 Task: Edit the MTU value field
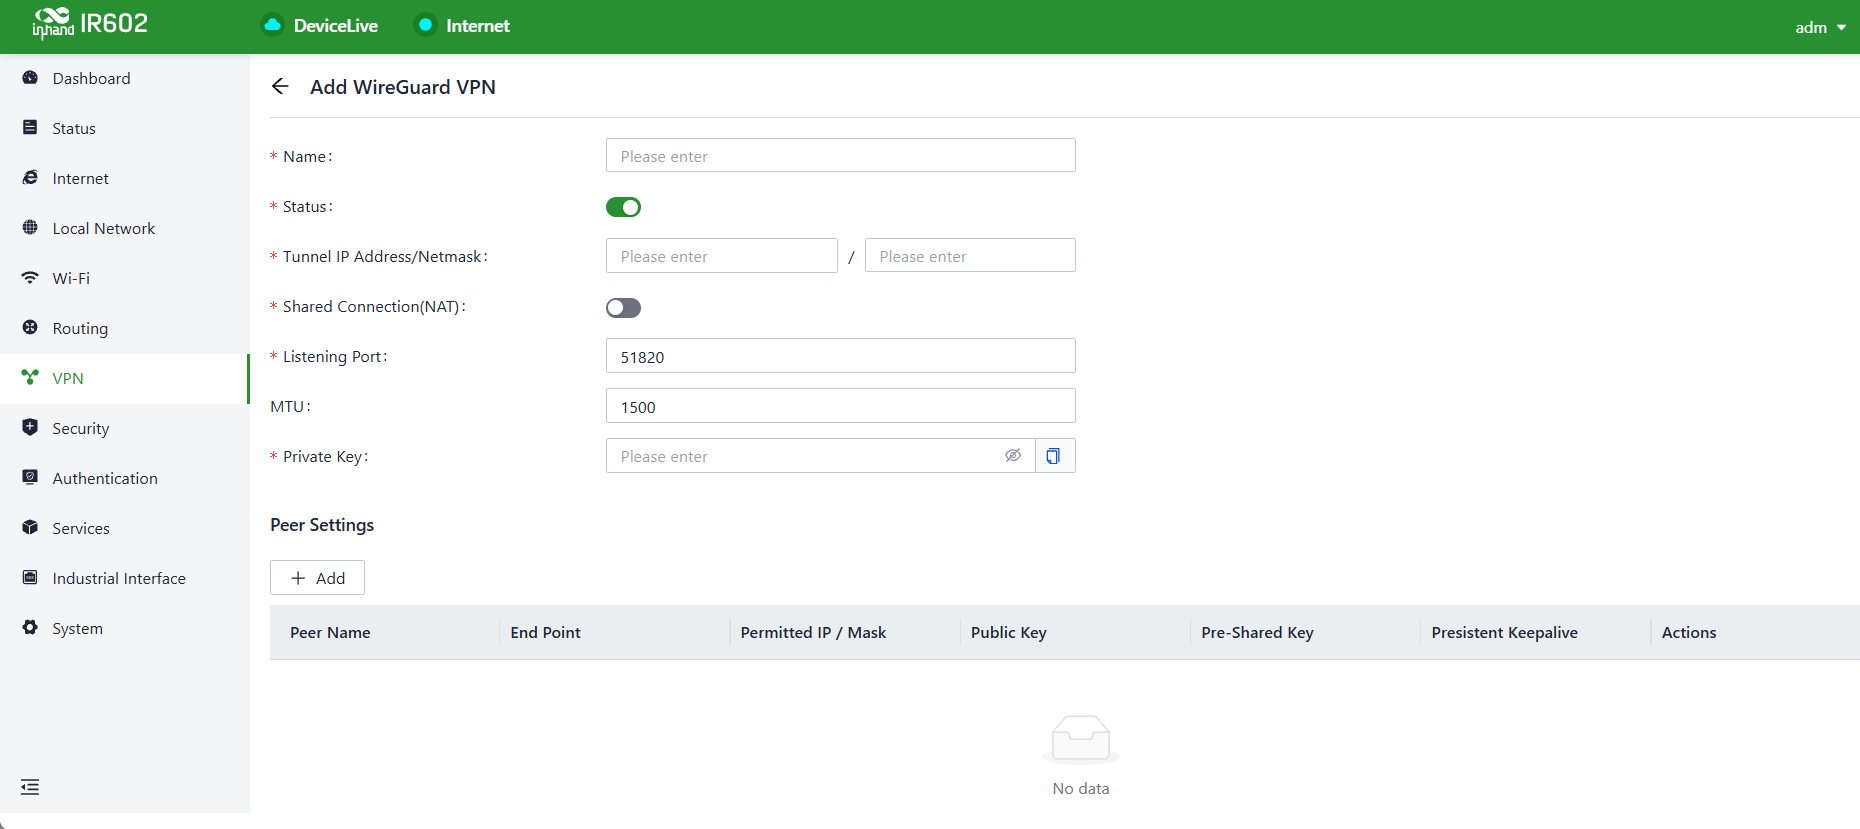(840, 406)
